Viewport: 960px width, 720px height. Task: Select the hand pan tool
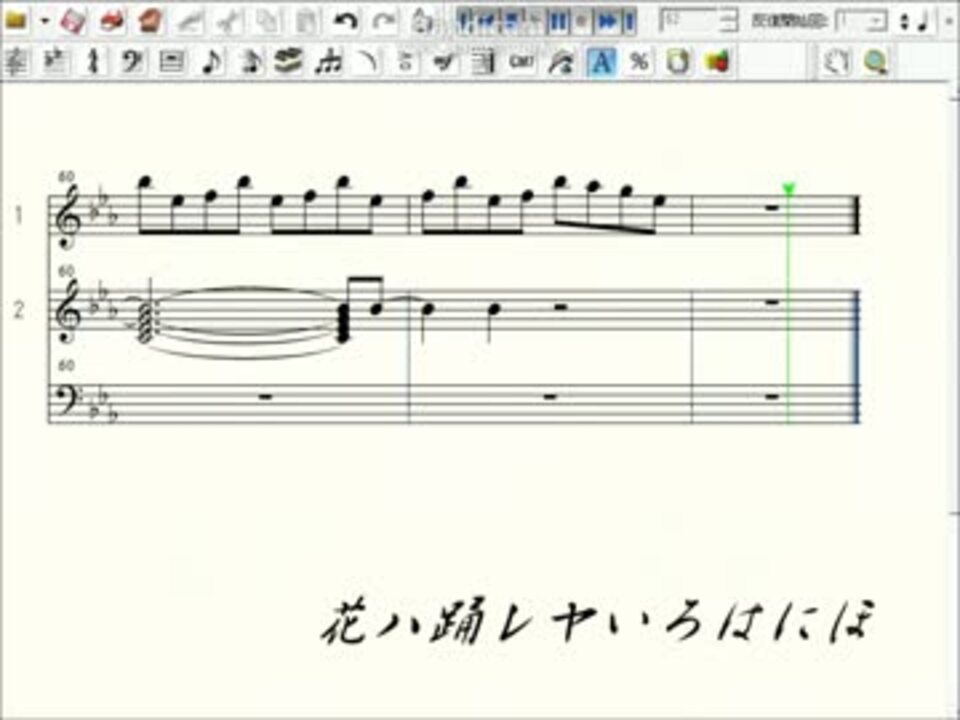(x=836, y=62)
